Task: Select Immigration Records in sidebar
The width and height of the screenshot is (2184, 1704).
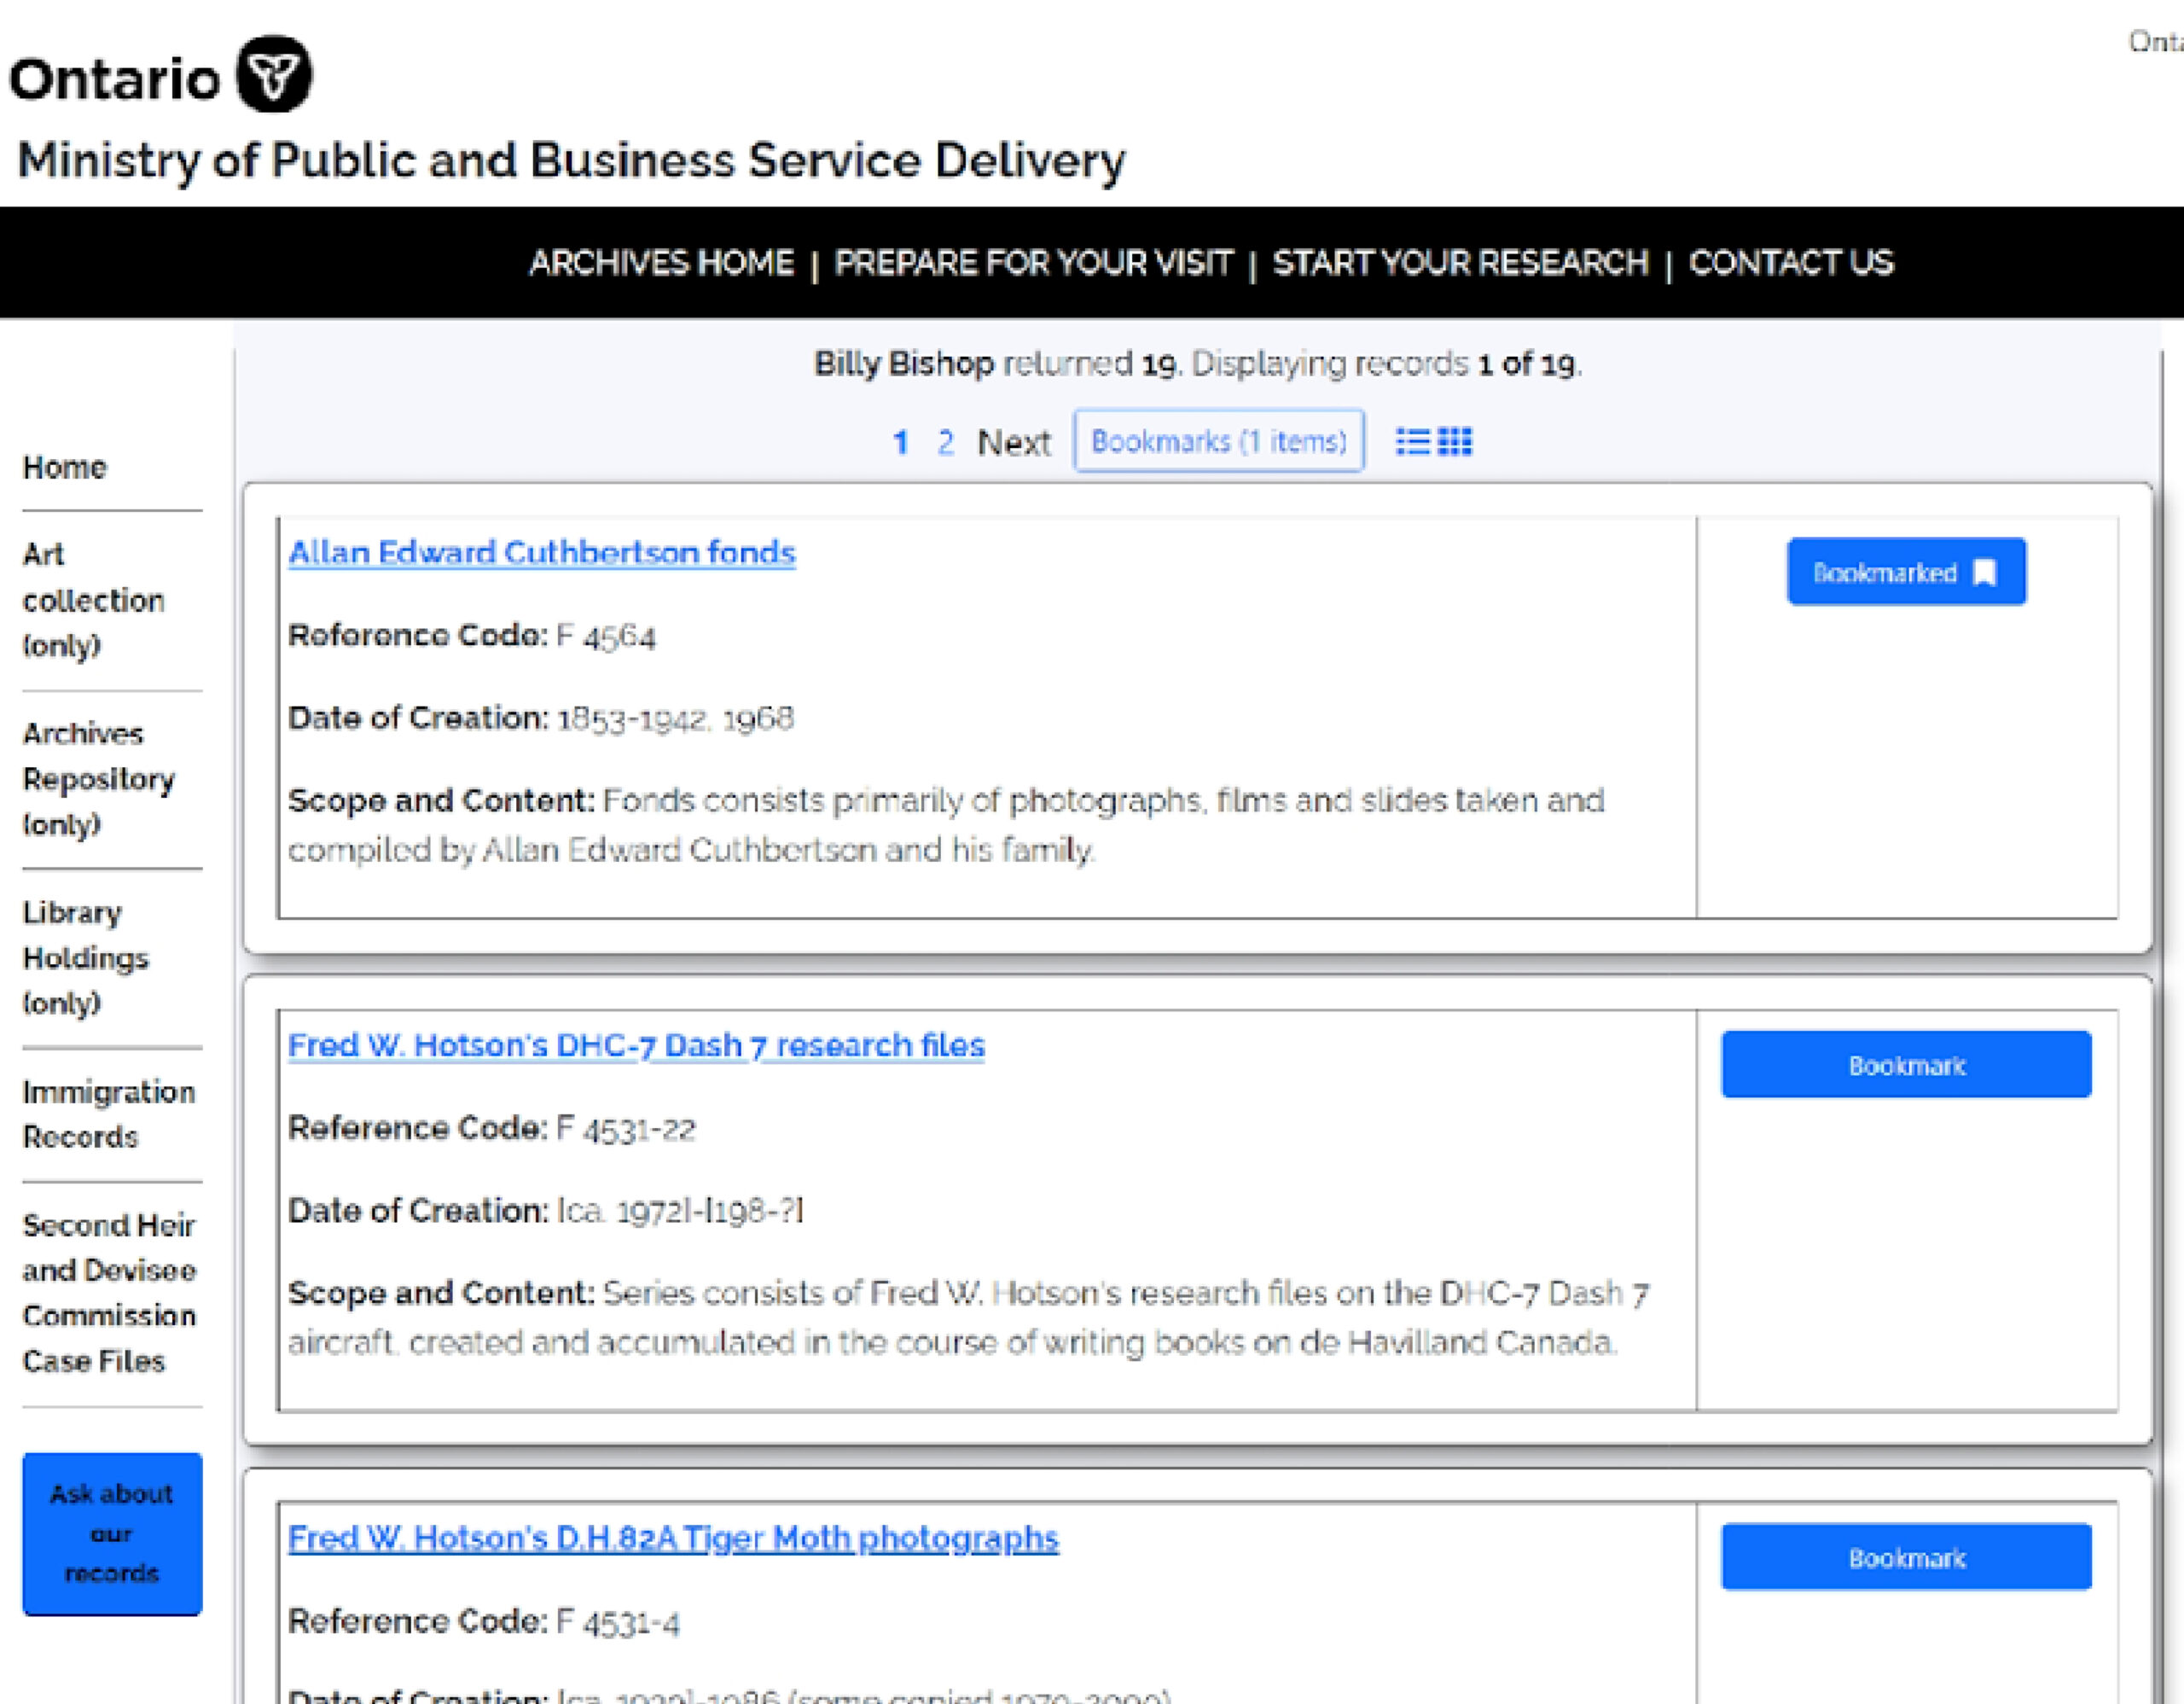Action: [x=109, y=1114]
